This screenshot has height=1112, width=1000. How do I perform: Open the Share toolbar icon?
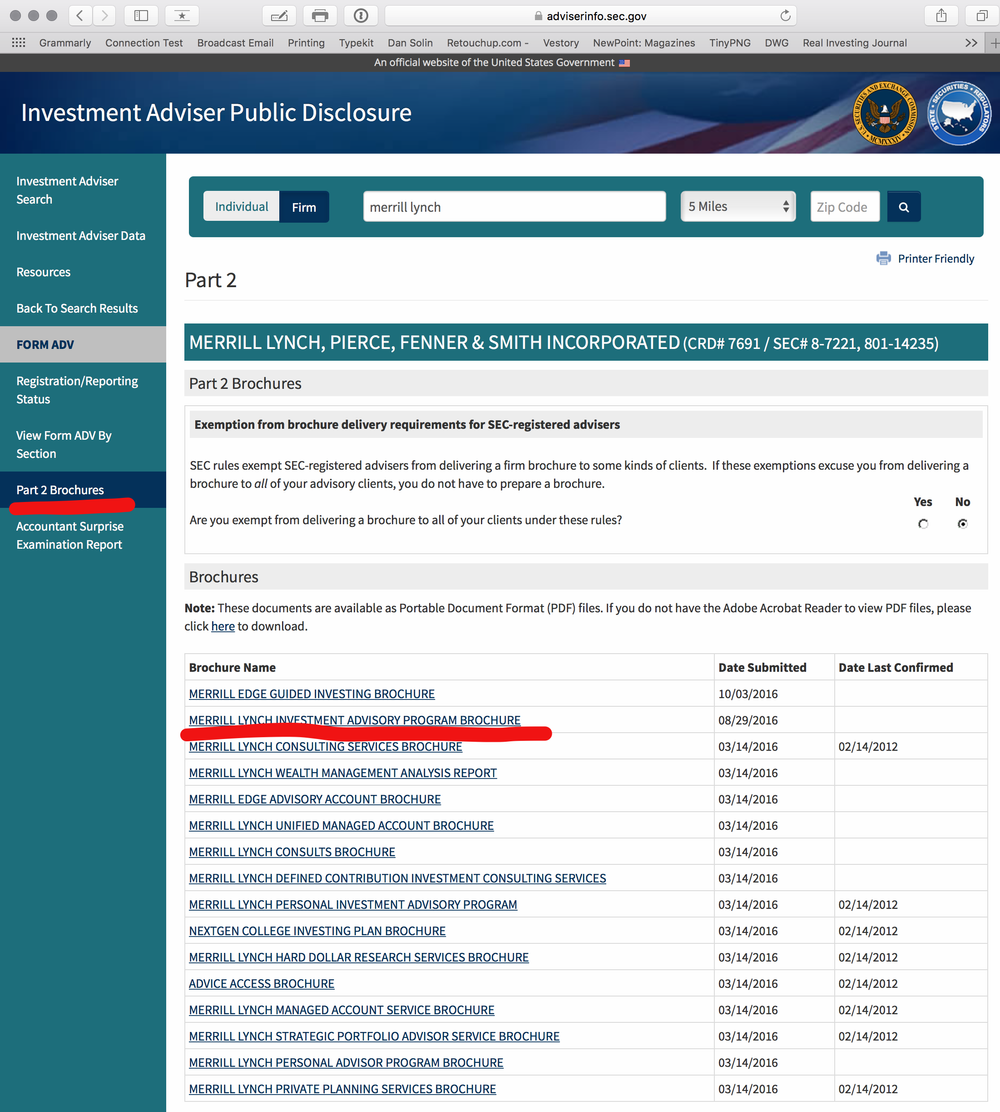pyautogui.click(x=941, y=16)
